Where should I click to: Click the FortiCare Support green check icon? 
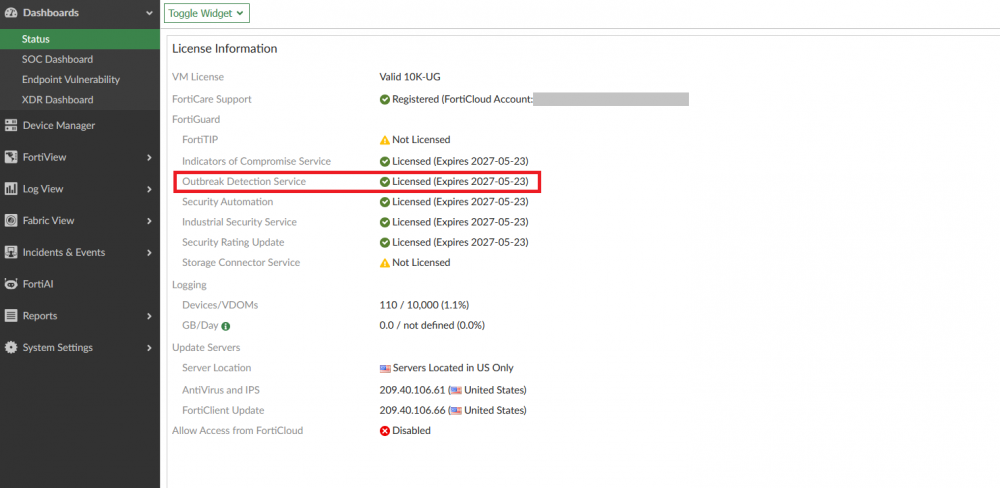(385, 100)
